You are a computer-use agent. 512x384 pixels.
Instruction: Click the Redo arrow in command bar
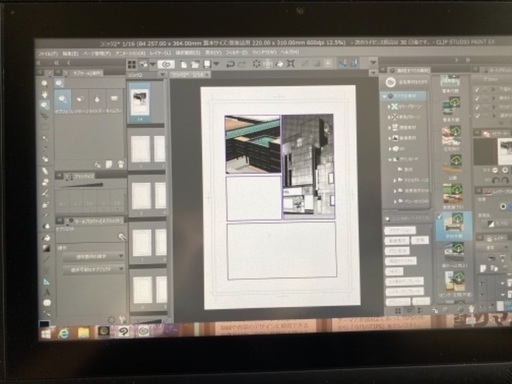pyautogui.click(x=241, y=64)
